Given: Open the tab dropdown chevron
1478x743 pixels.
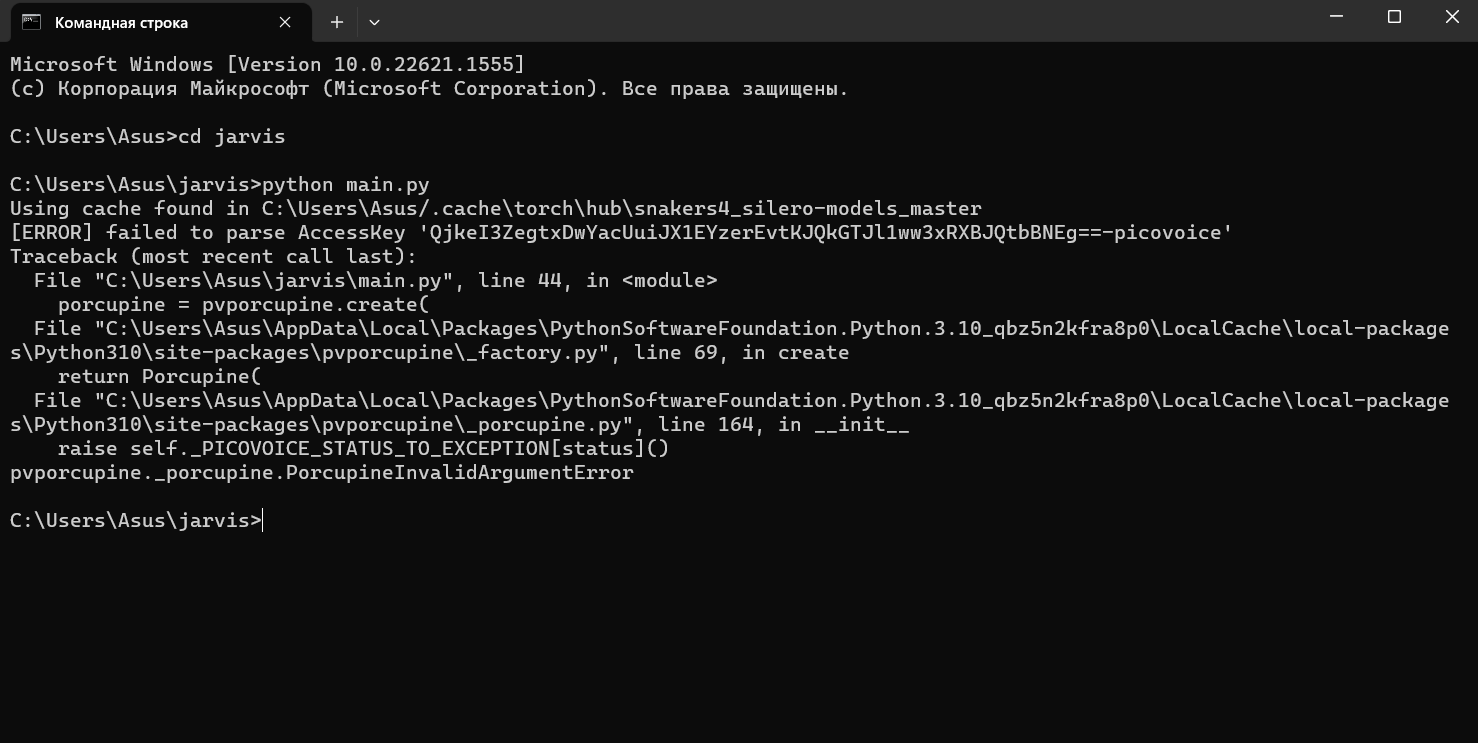Looking at the screenshot, I should click(372, 21).
